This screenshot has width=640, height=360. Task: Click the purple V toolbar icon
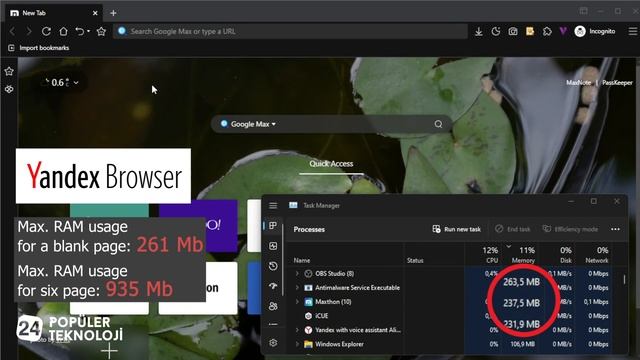point(563,31)
